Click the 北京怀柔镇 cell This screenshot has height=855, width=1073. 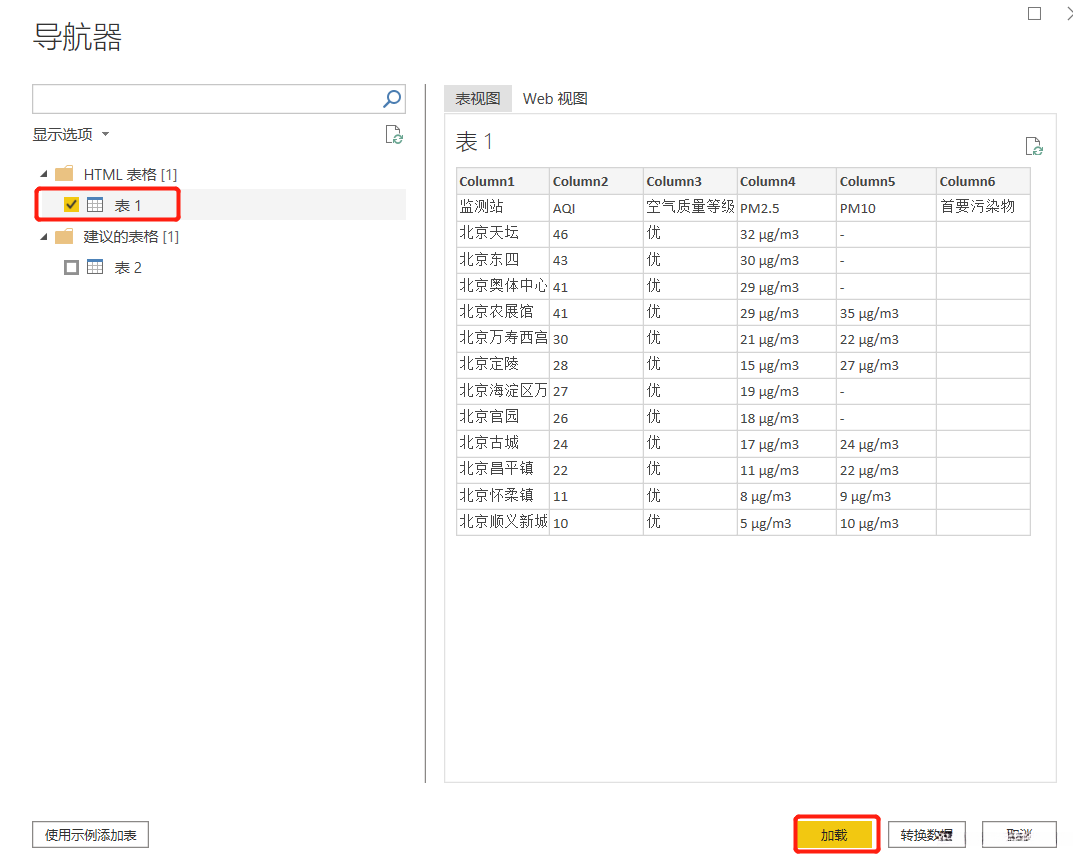(x=503, y=496)
